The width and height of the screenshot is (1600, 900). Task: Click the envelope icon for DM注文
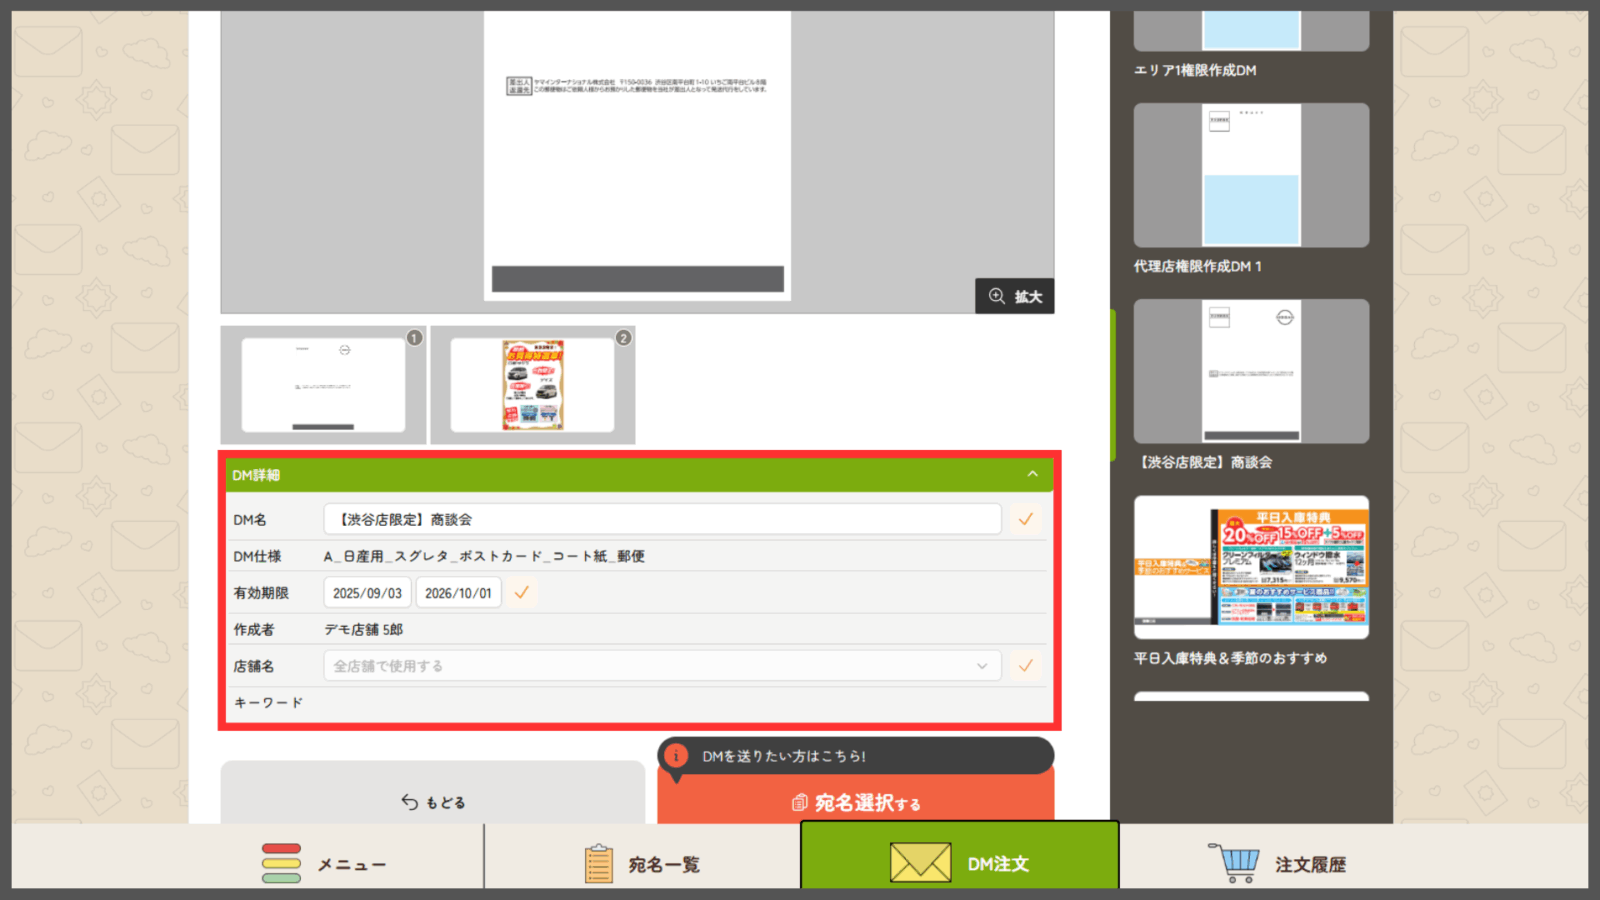click(920, 863)
